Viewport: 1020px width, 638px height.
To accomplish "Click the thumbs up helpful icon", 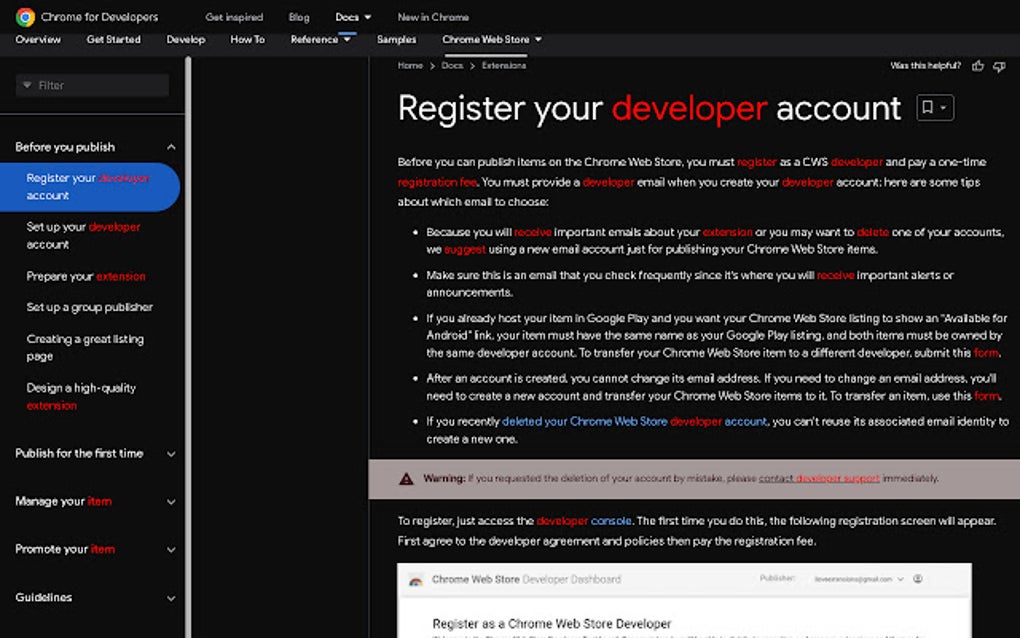I will pos(978,66).
